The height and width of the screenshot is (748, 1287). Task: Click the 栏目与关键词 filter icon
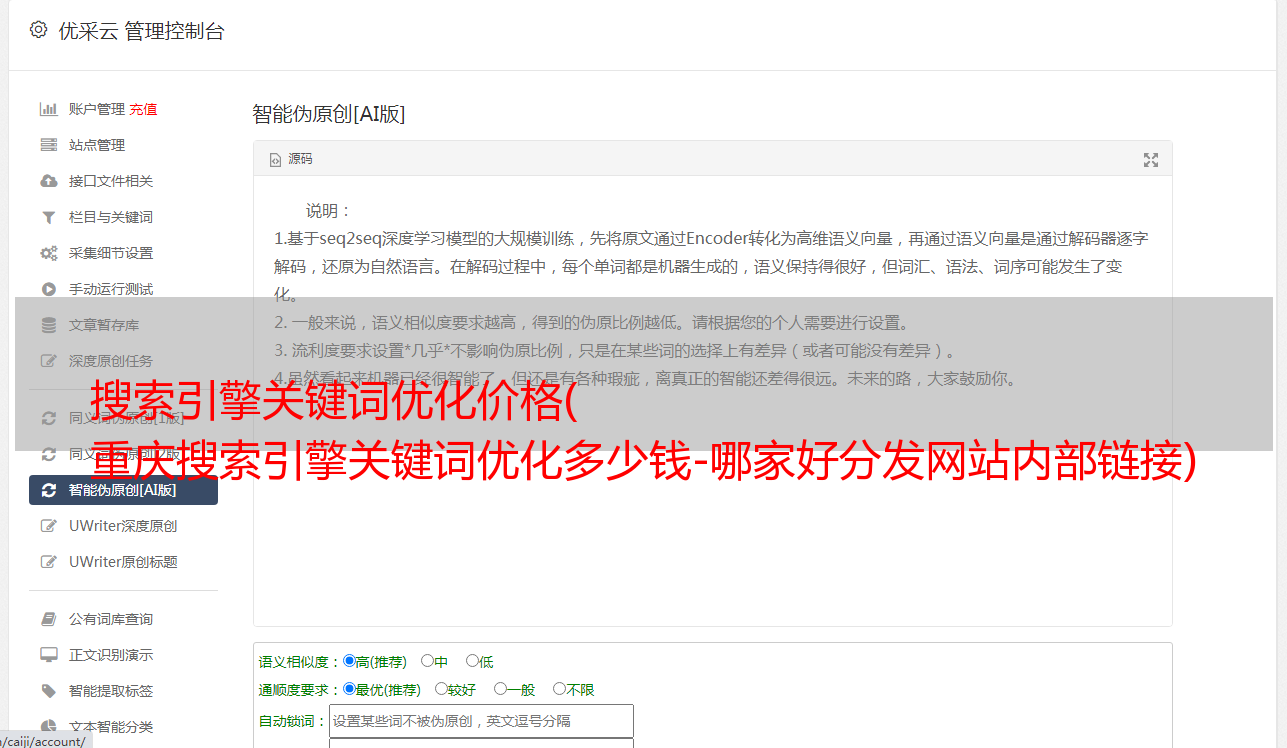click(48, 217)
